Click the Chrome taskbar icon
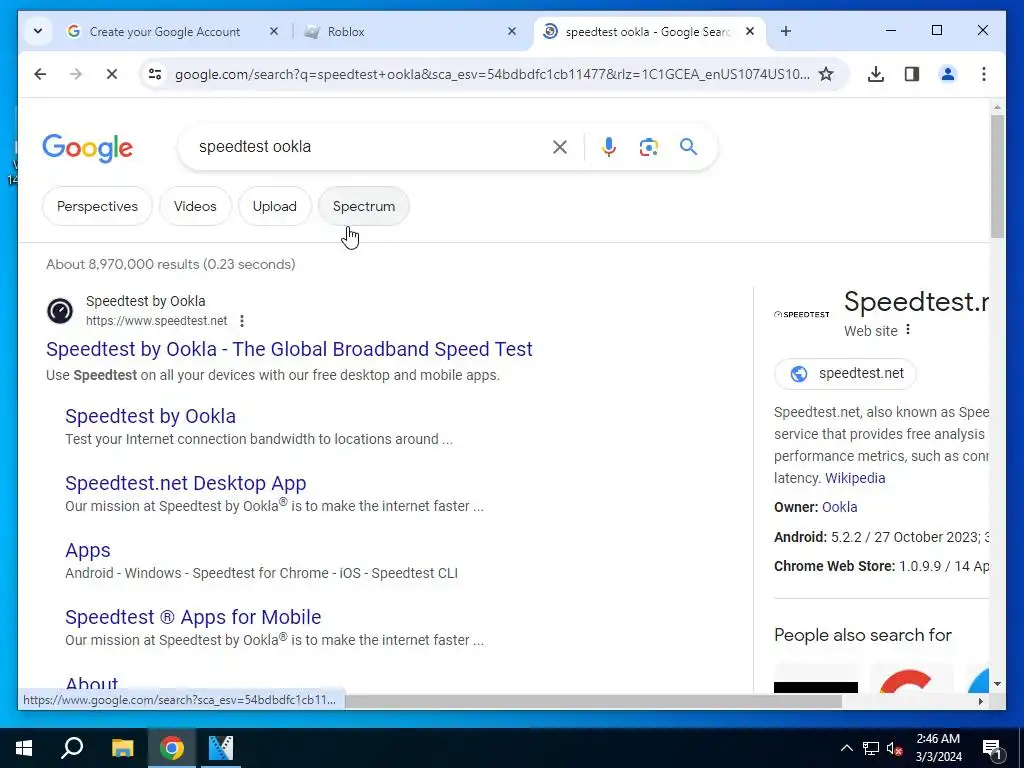1024x768 pixels. (x=172, y=748)
